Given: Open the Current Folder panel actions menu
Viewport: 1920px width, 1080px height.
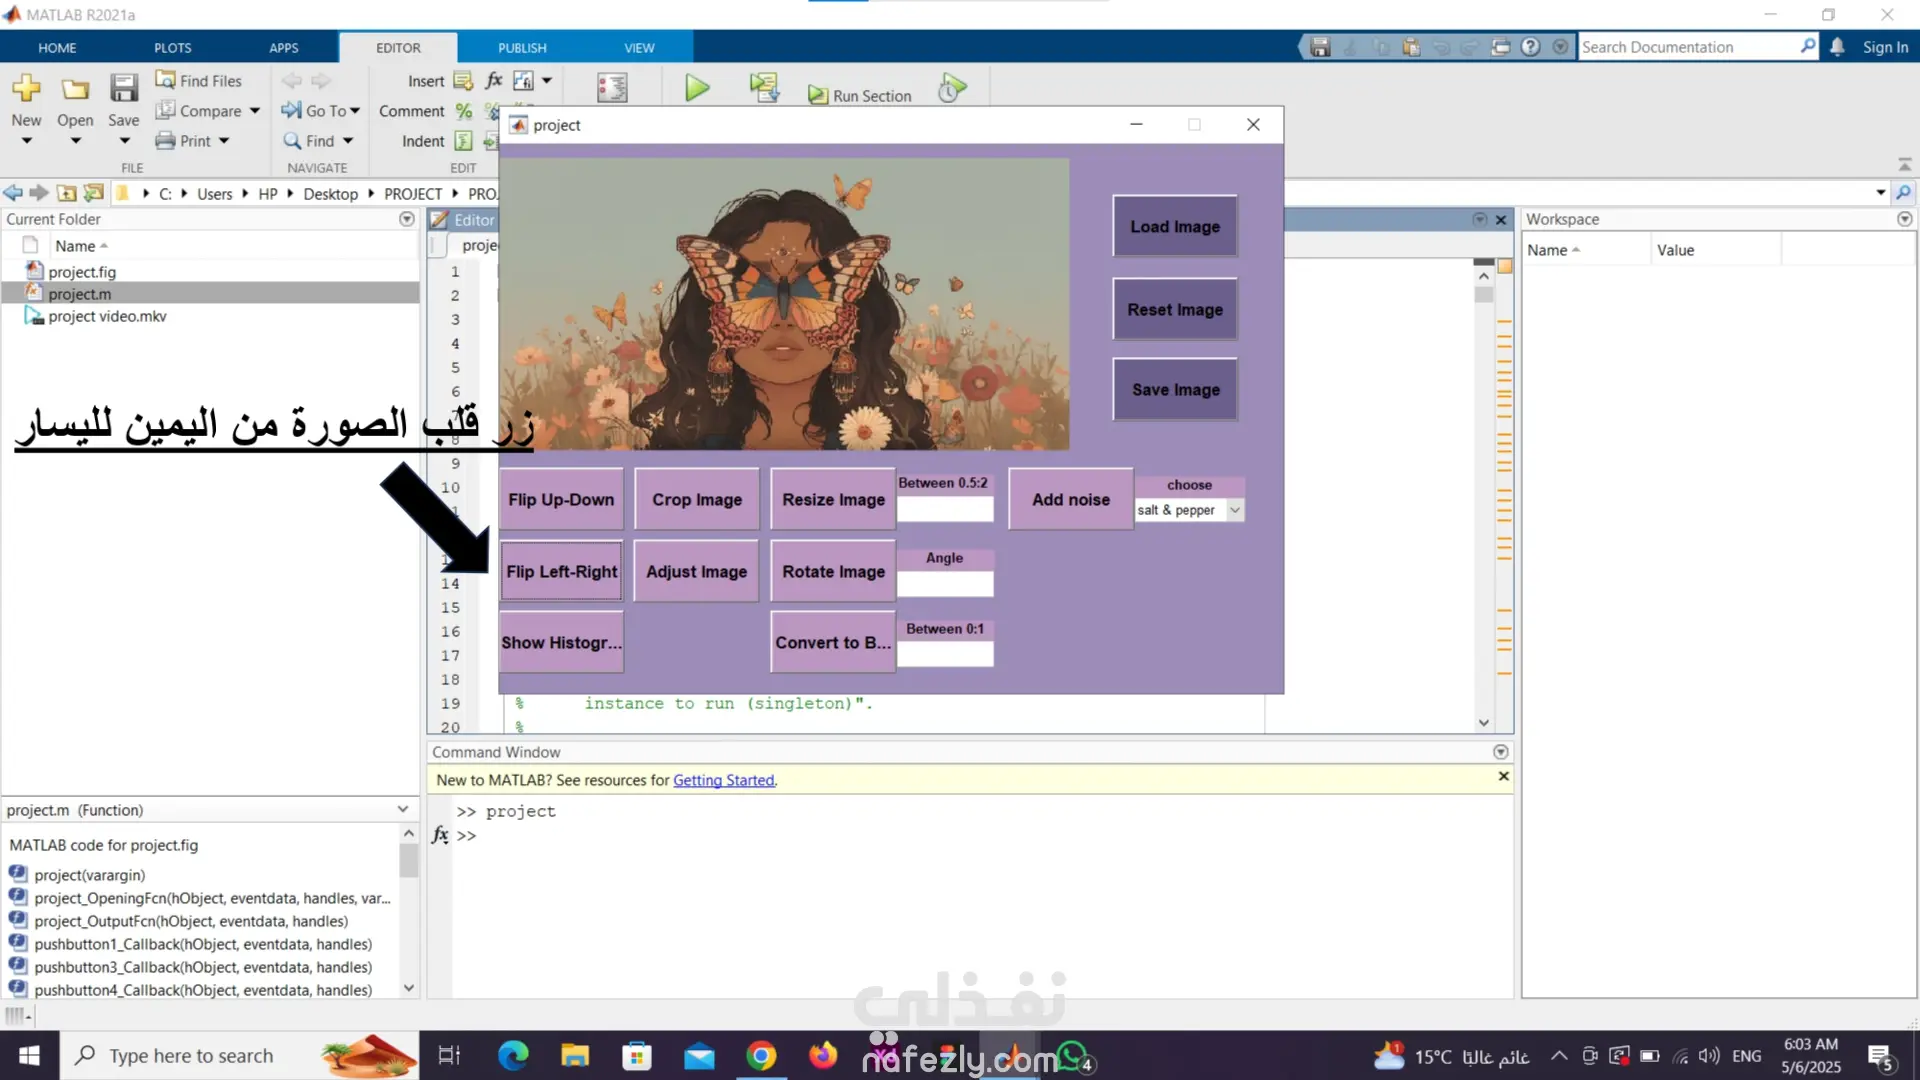Looking at the screenshot, I should point(407,219).
